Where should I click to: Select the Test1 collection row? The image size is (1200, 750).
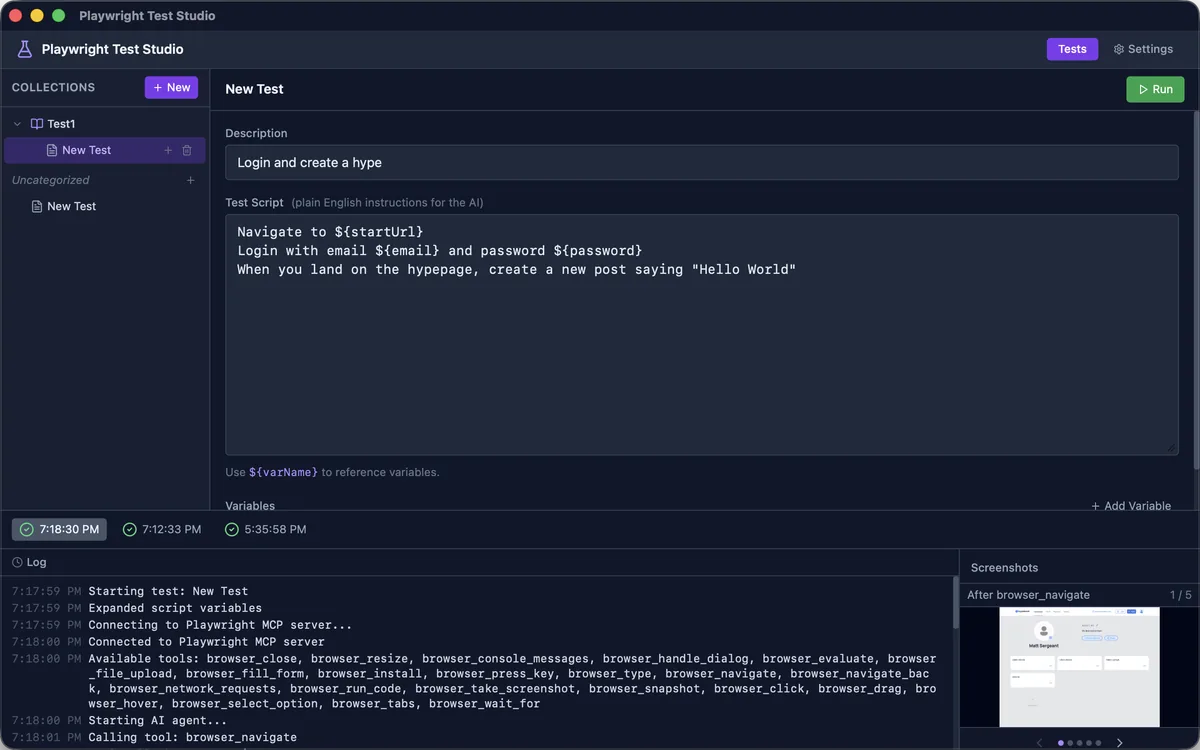(105, 124)
